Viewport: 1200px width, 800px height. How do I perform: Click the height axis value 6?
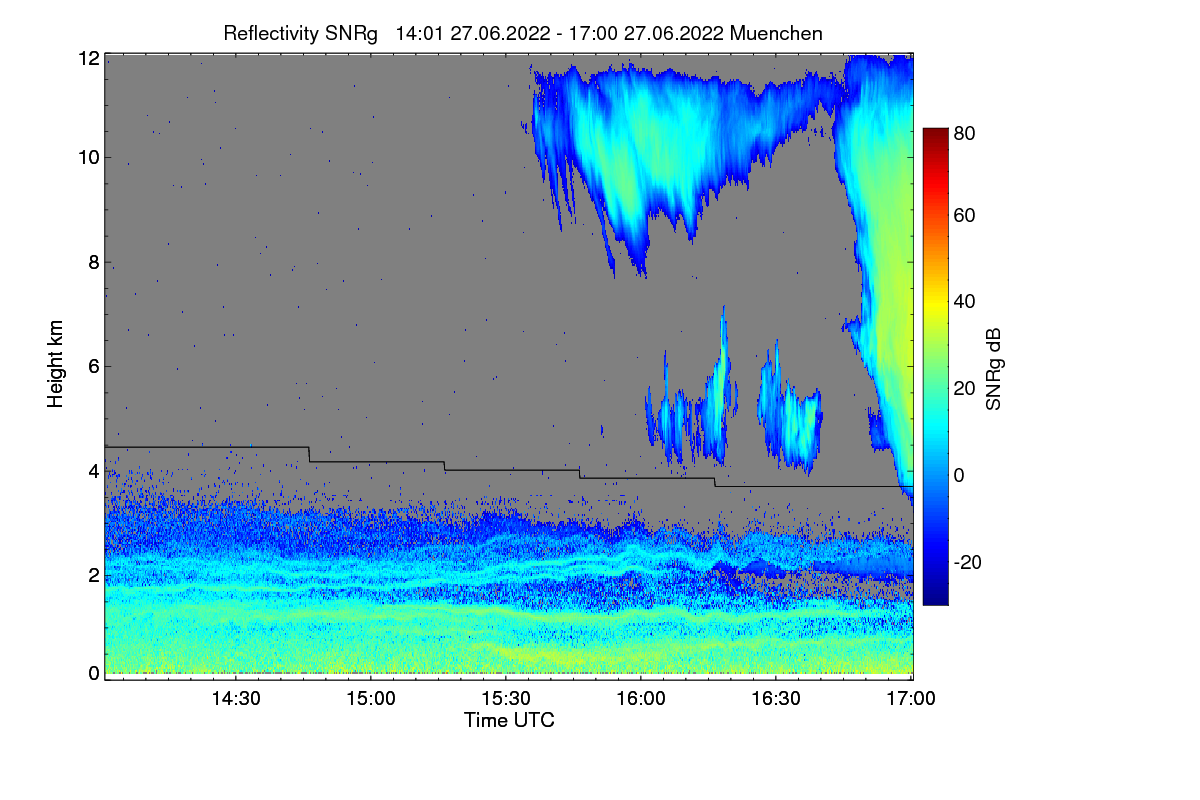coord(94,366)
